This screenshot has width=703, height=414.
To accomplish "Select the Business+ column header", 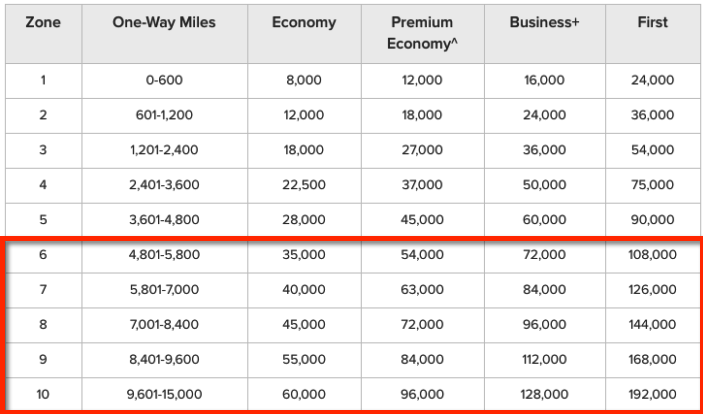I will pyautogui.click(x=544, y=22).
